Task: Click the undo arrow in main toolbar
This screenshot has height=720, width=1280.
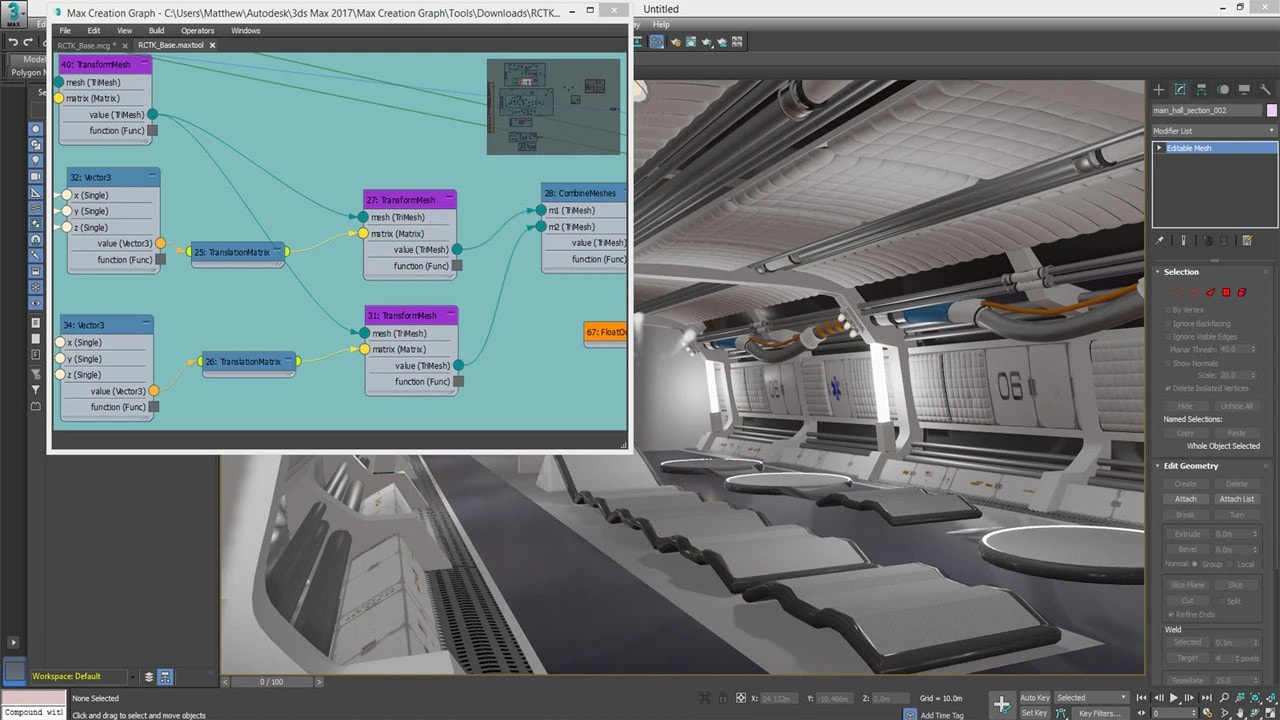Action: pyautogui.click(x=13, y=42)
